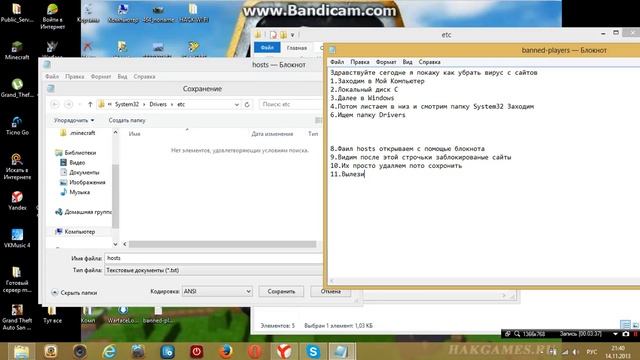Open the Упорядочить dropdown menu

(74, 120)
